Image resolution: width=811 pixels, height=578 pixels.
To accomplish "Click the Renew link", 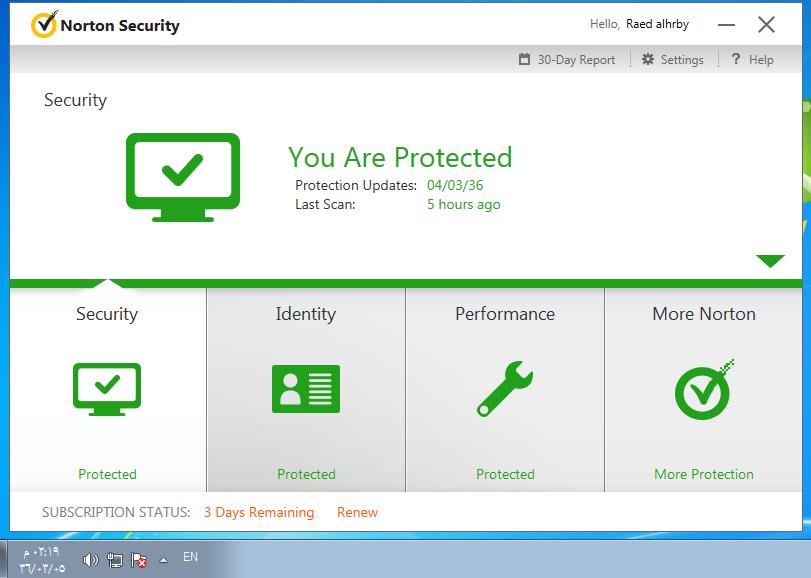I will click(x=357, y=512).
